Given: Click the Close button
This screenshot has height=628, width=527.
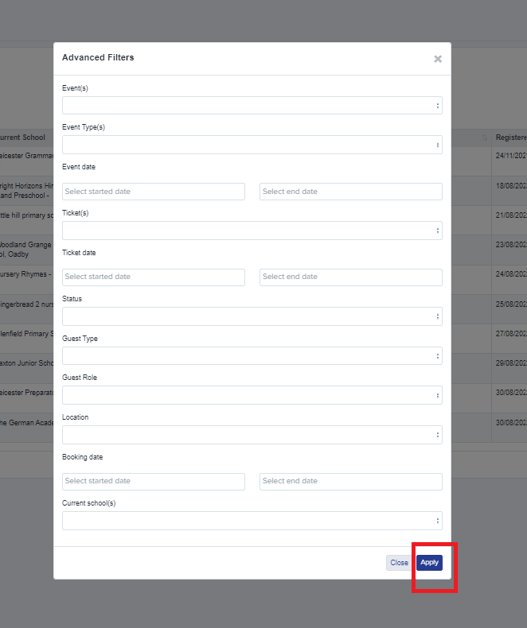Looking at the screenshot, I should coord(399,563).
